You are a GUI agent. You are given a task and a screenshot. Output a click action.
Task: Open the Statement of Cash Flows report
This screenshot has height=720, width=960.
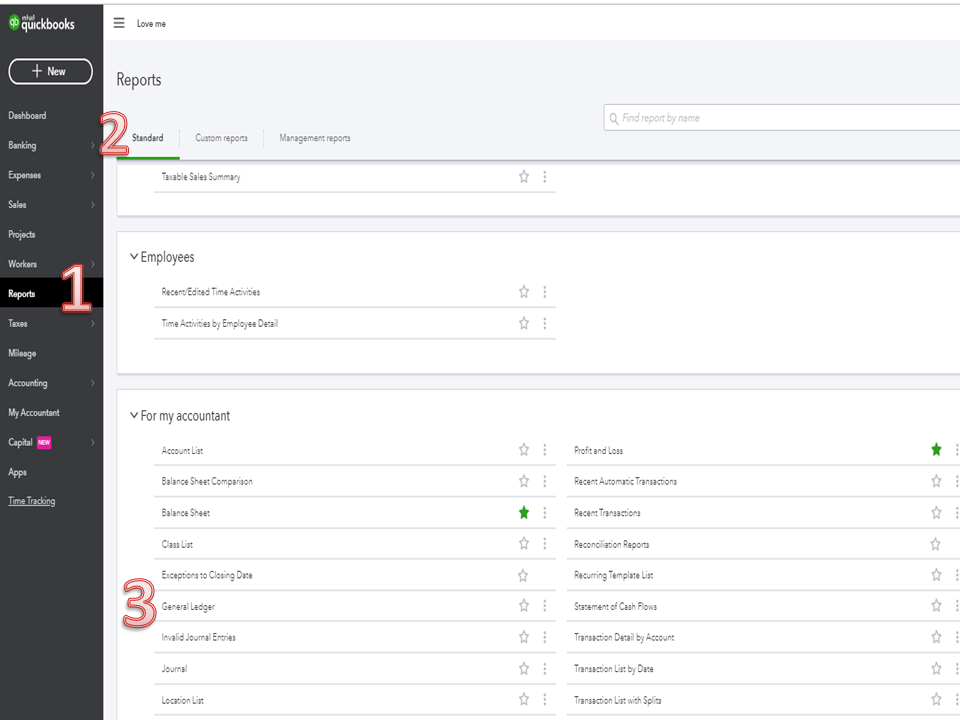coord(615,606)
